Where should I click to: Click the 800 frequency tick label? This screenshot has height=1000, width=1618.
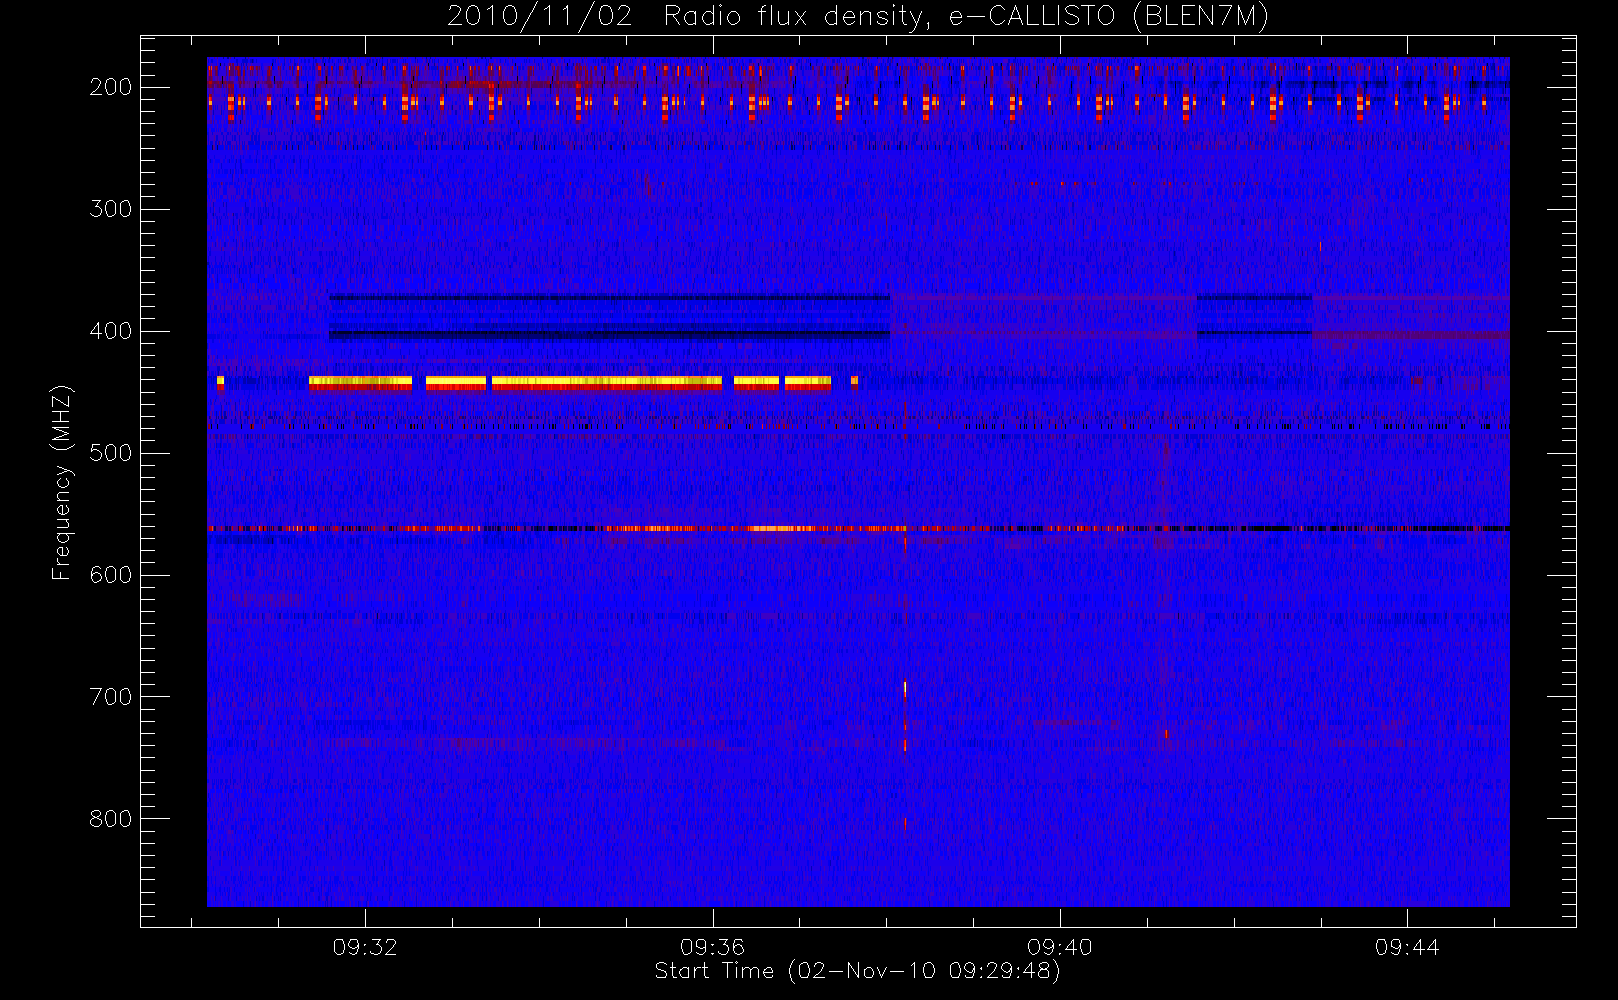click(110, 819)
